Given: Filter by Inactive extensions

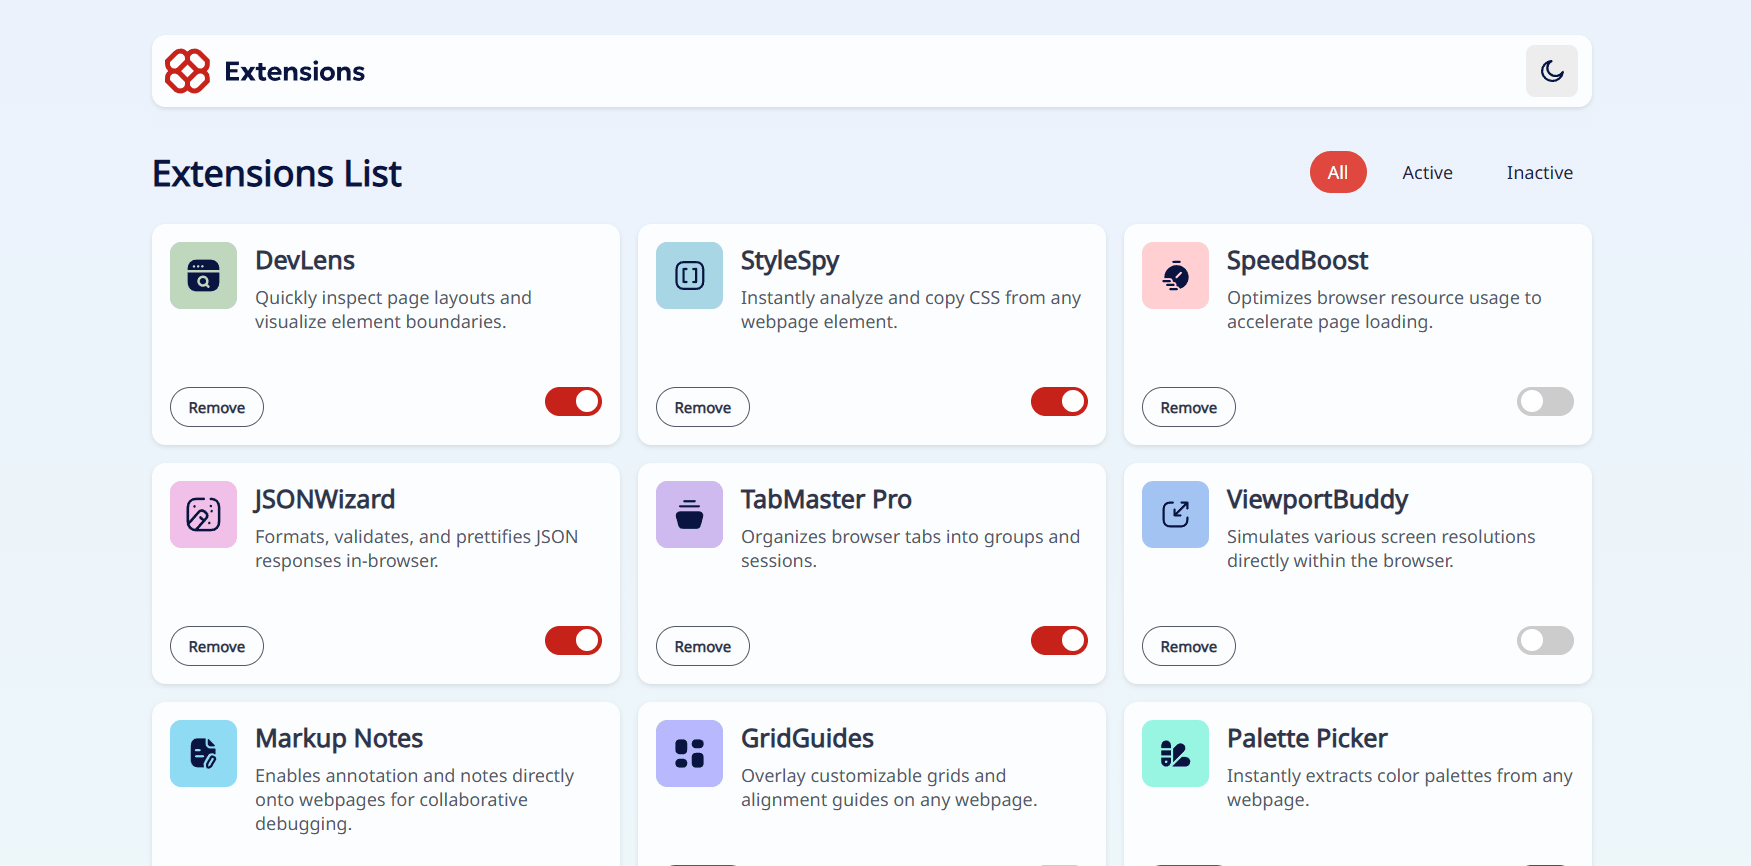Looking at the screenshot, I should point(1539,172).
